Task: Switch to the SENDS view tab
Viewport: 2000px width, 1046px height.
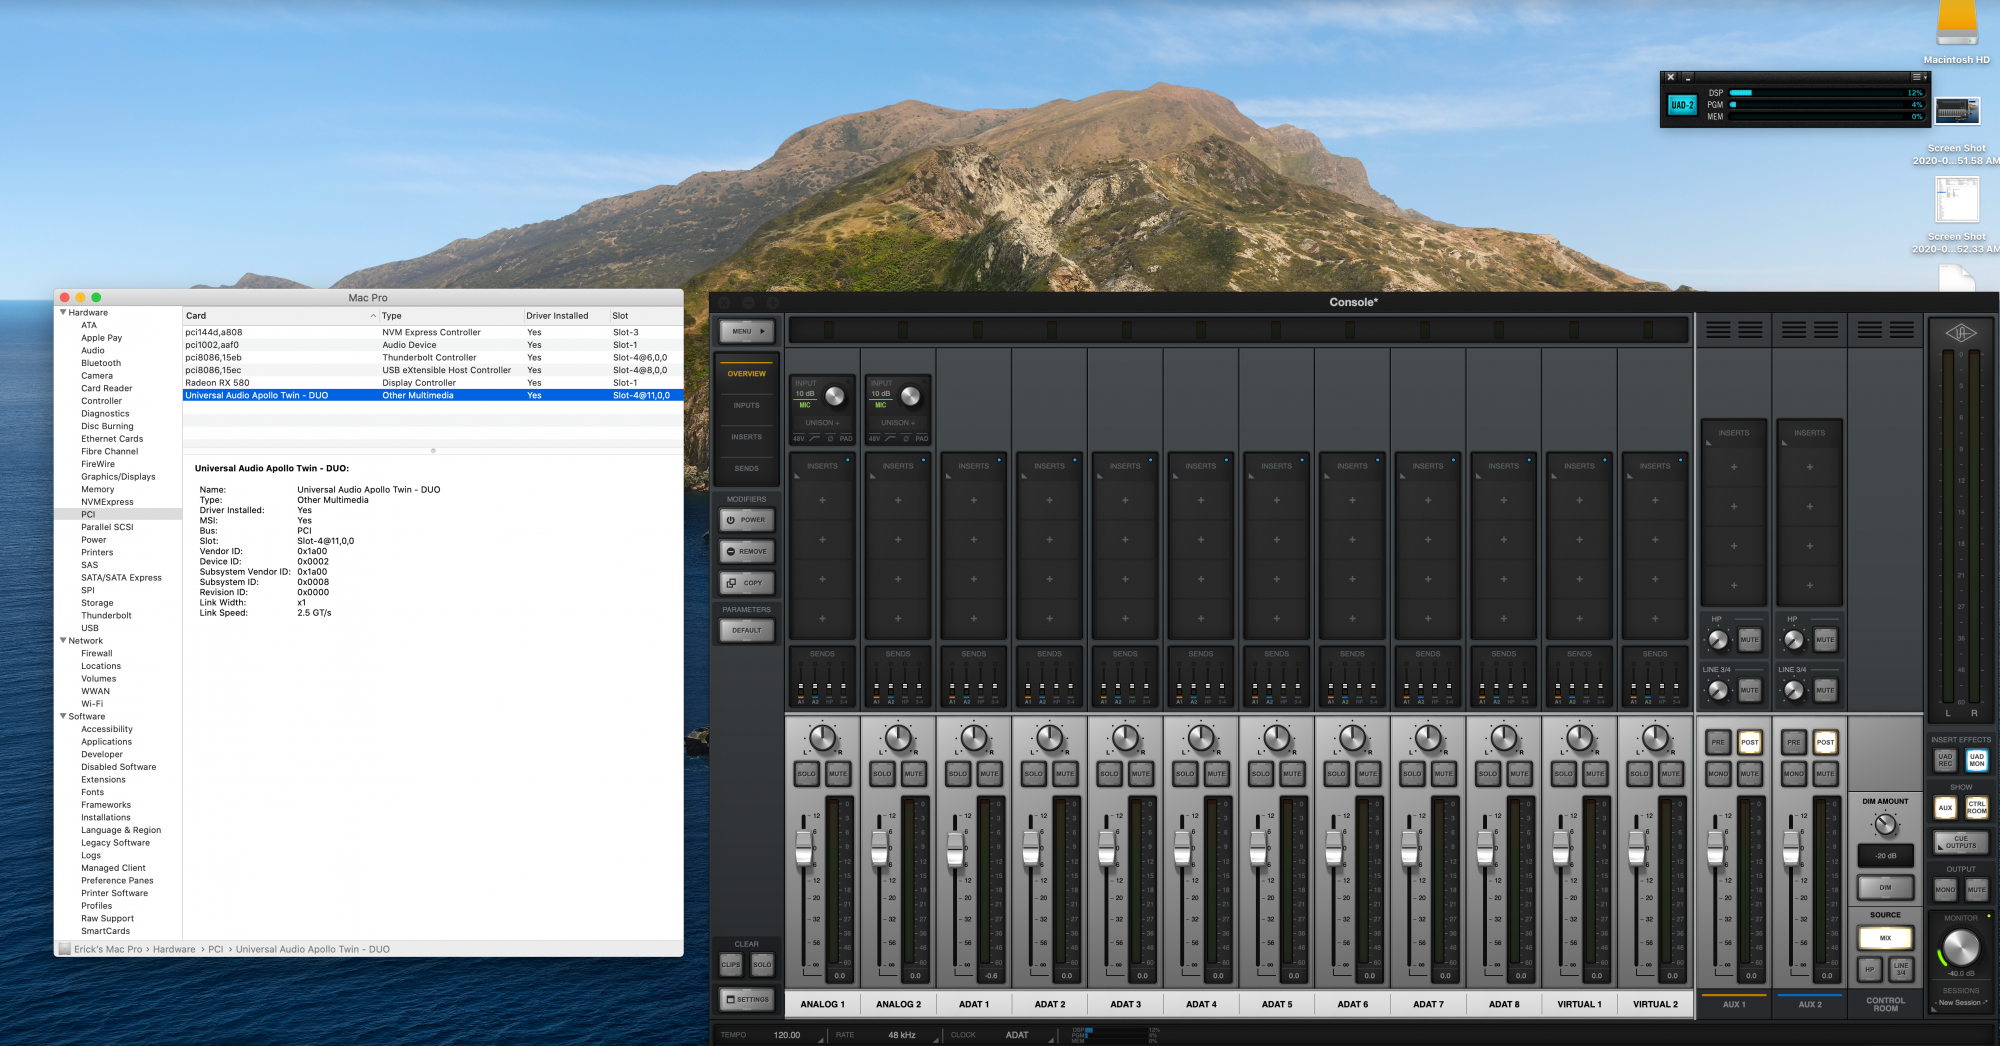Action: click(x=746, y=468)
